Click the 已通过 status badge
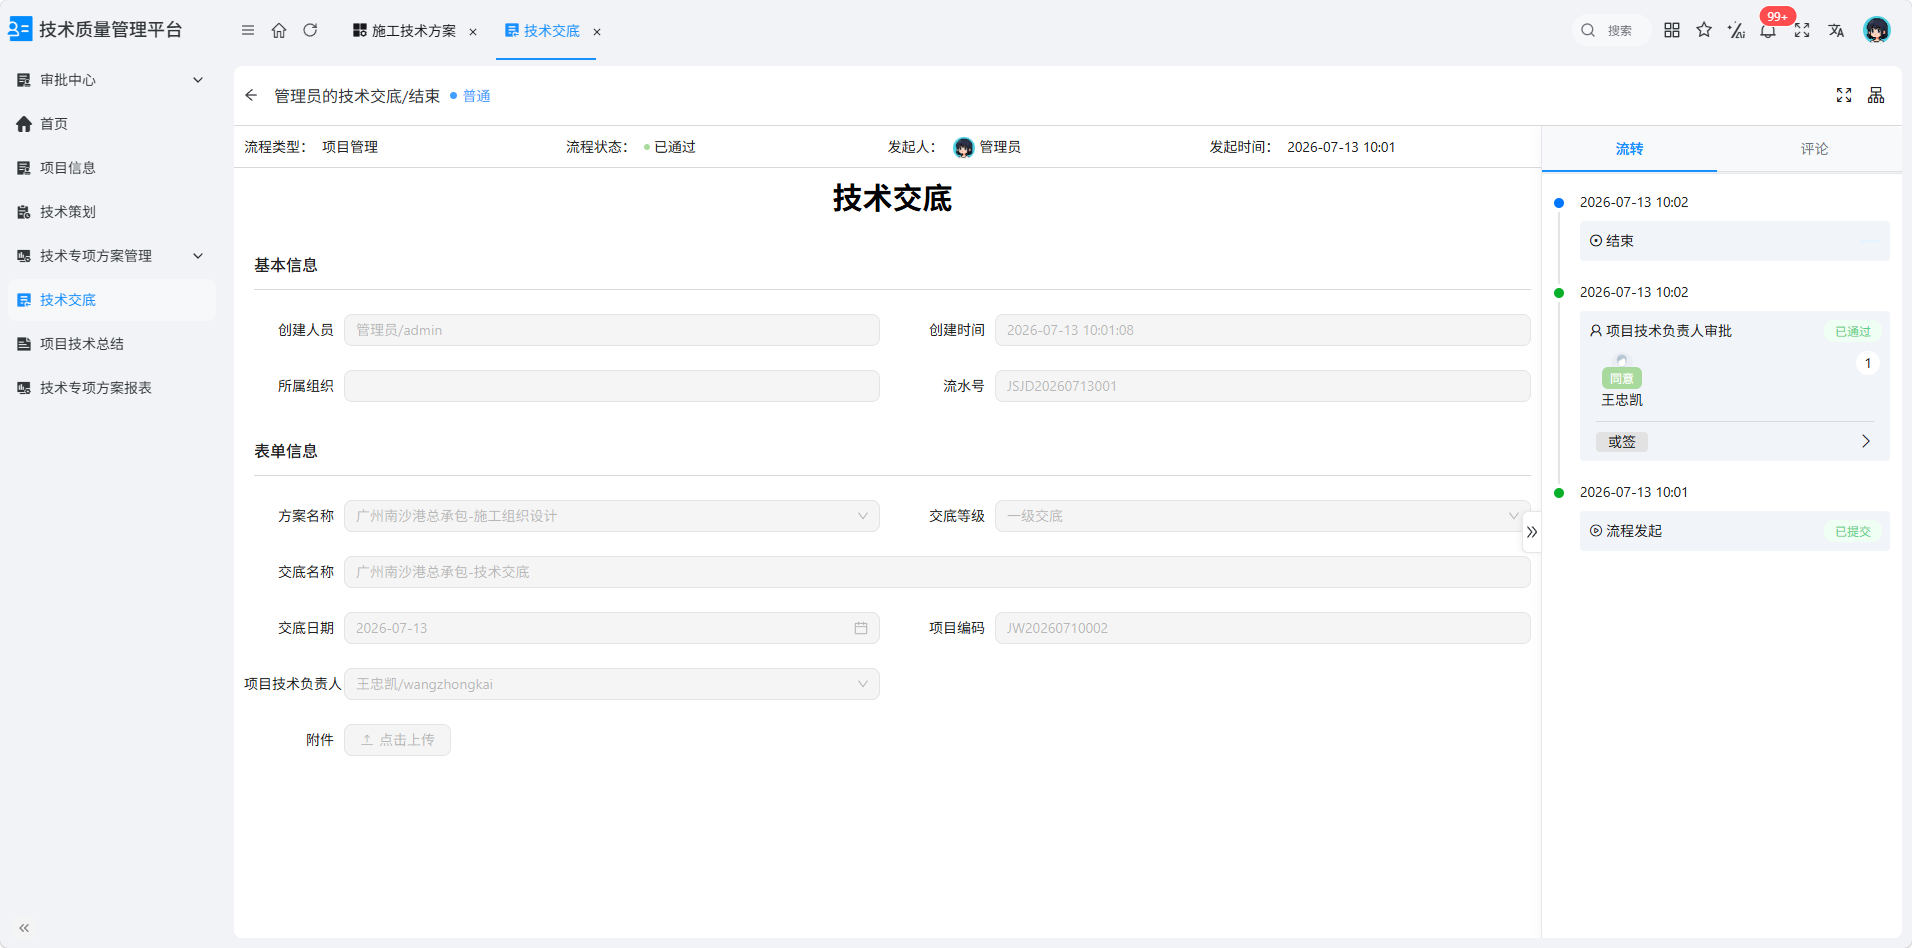 click(x=1853, y=332)
